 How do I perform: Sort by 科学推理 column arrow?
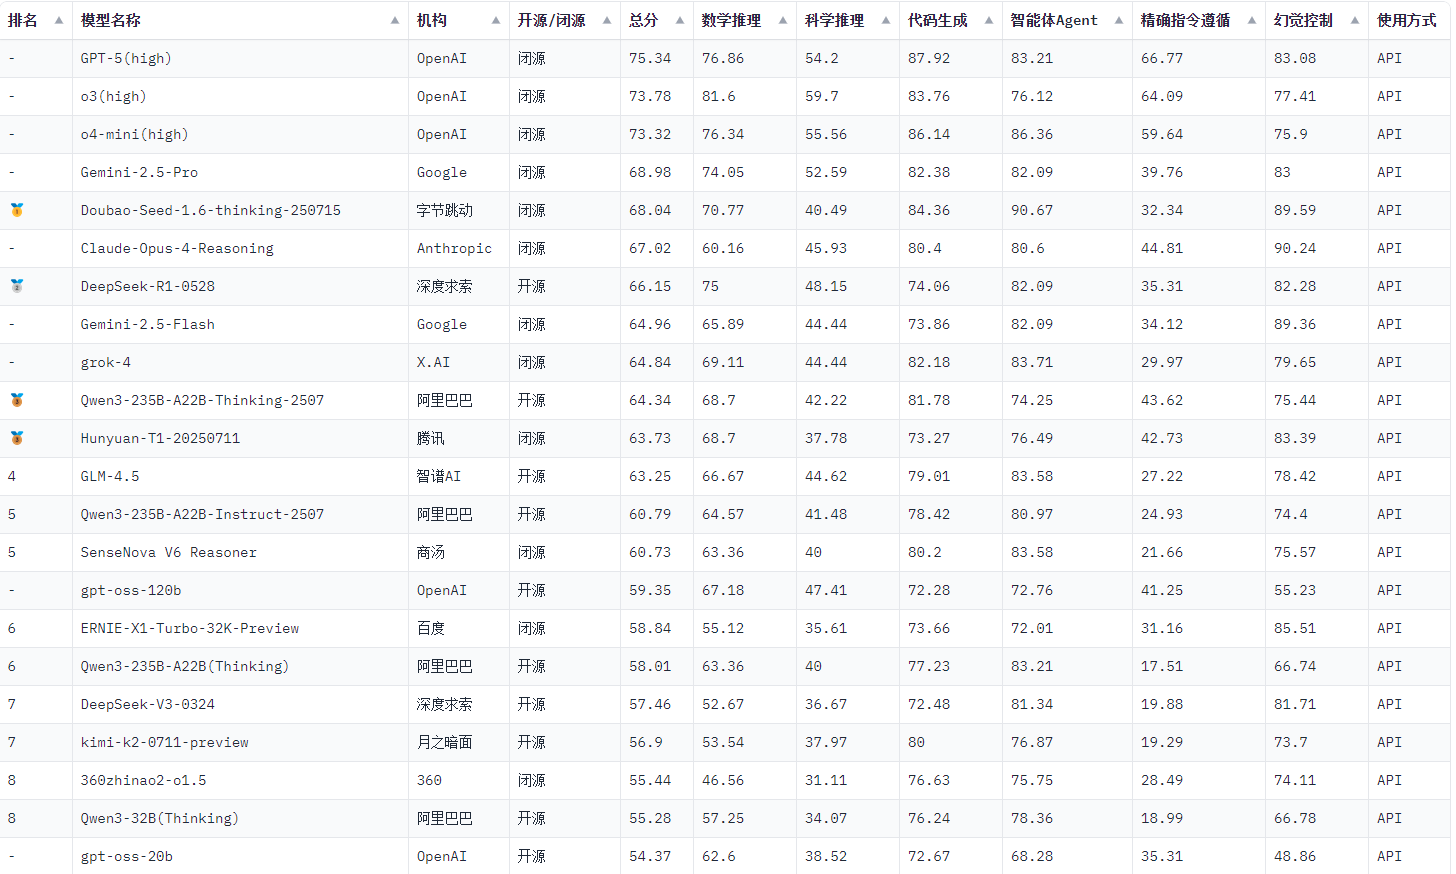[x=886, y=20]
